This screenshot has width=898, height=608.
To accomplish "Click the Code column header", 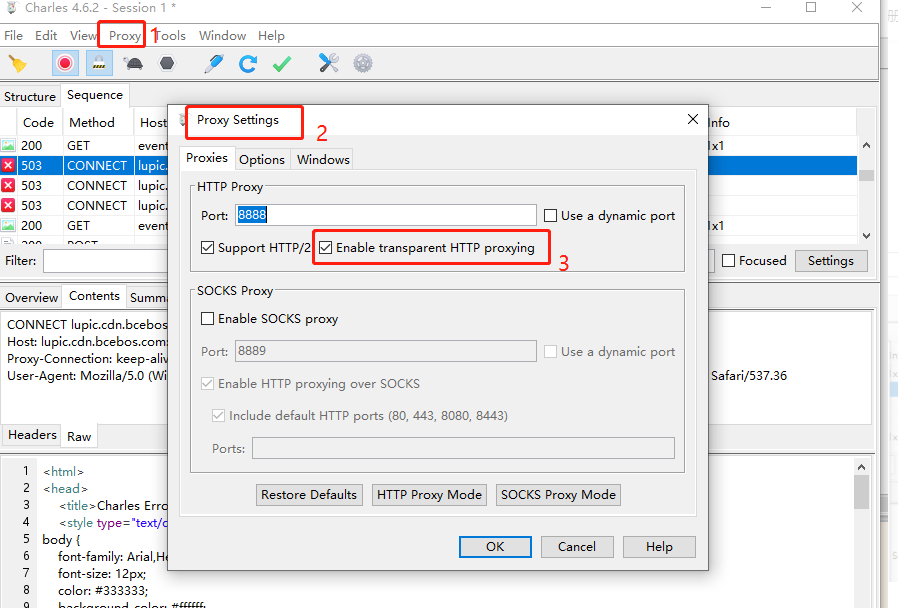I will 38,123.
